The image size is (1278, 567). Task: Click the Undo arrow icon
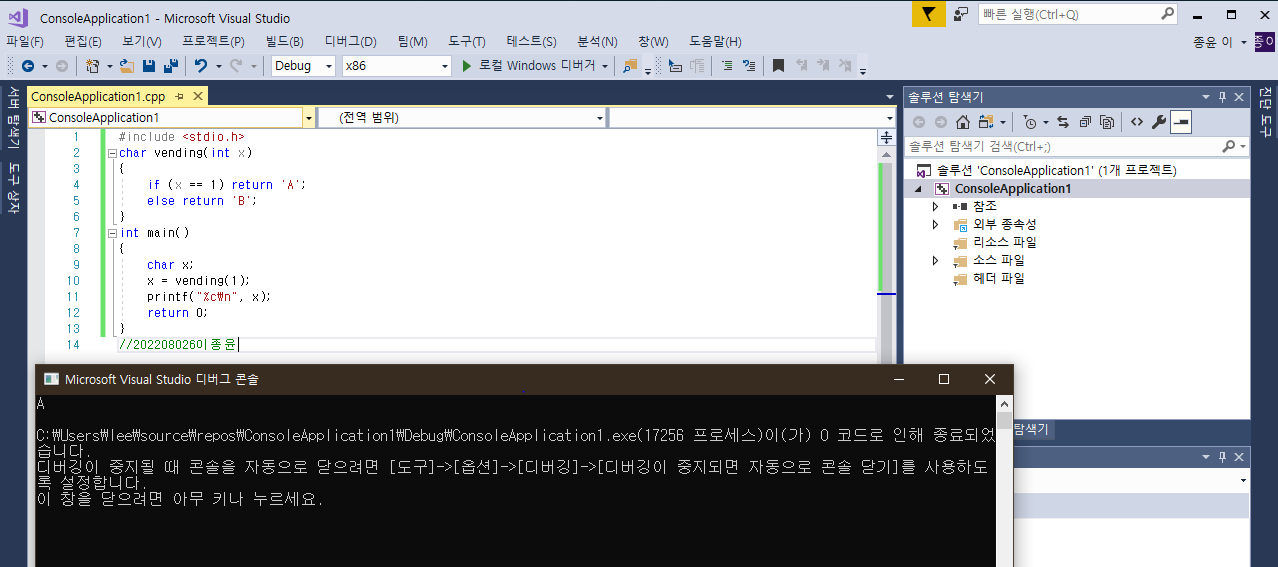pyautogui.click(x=201, y=66)
